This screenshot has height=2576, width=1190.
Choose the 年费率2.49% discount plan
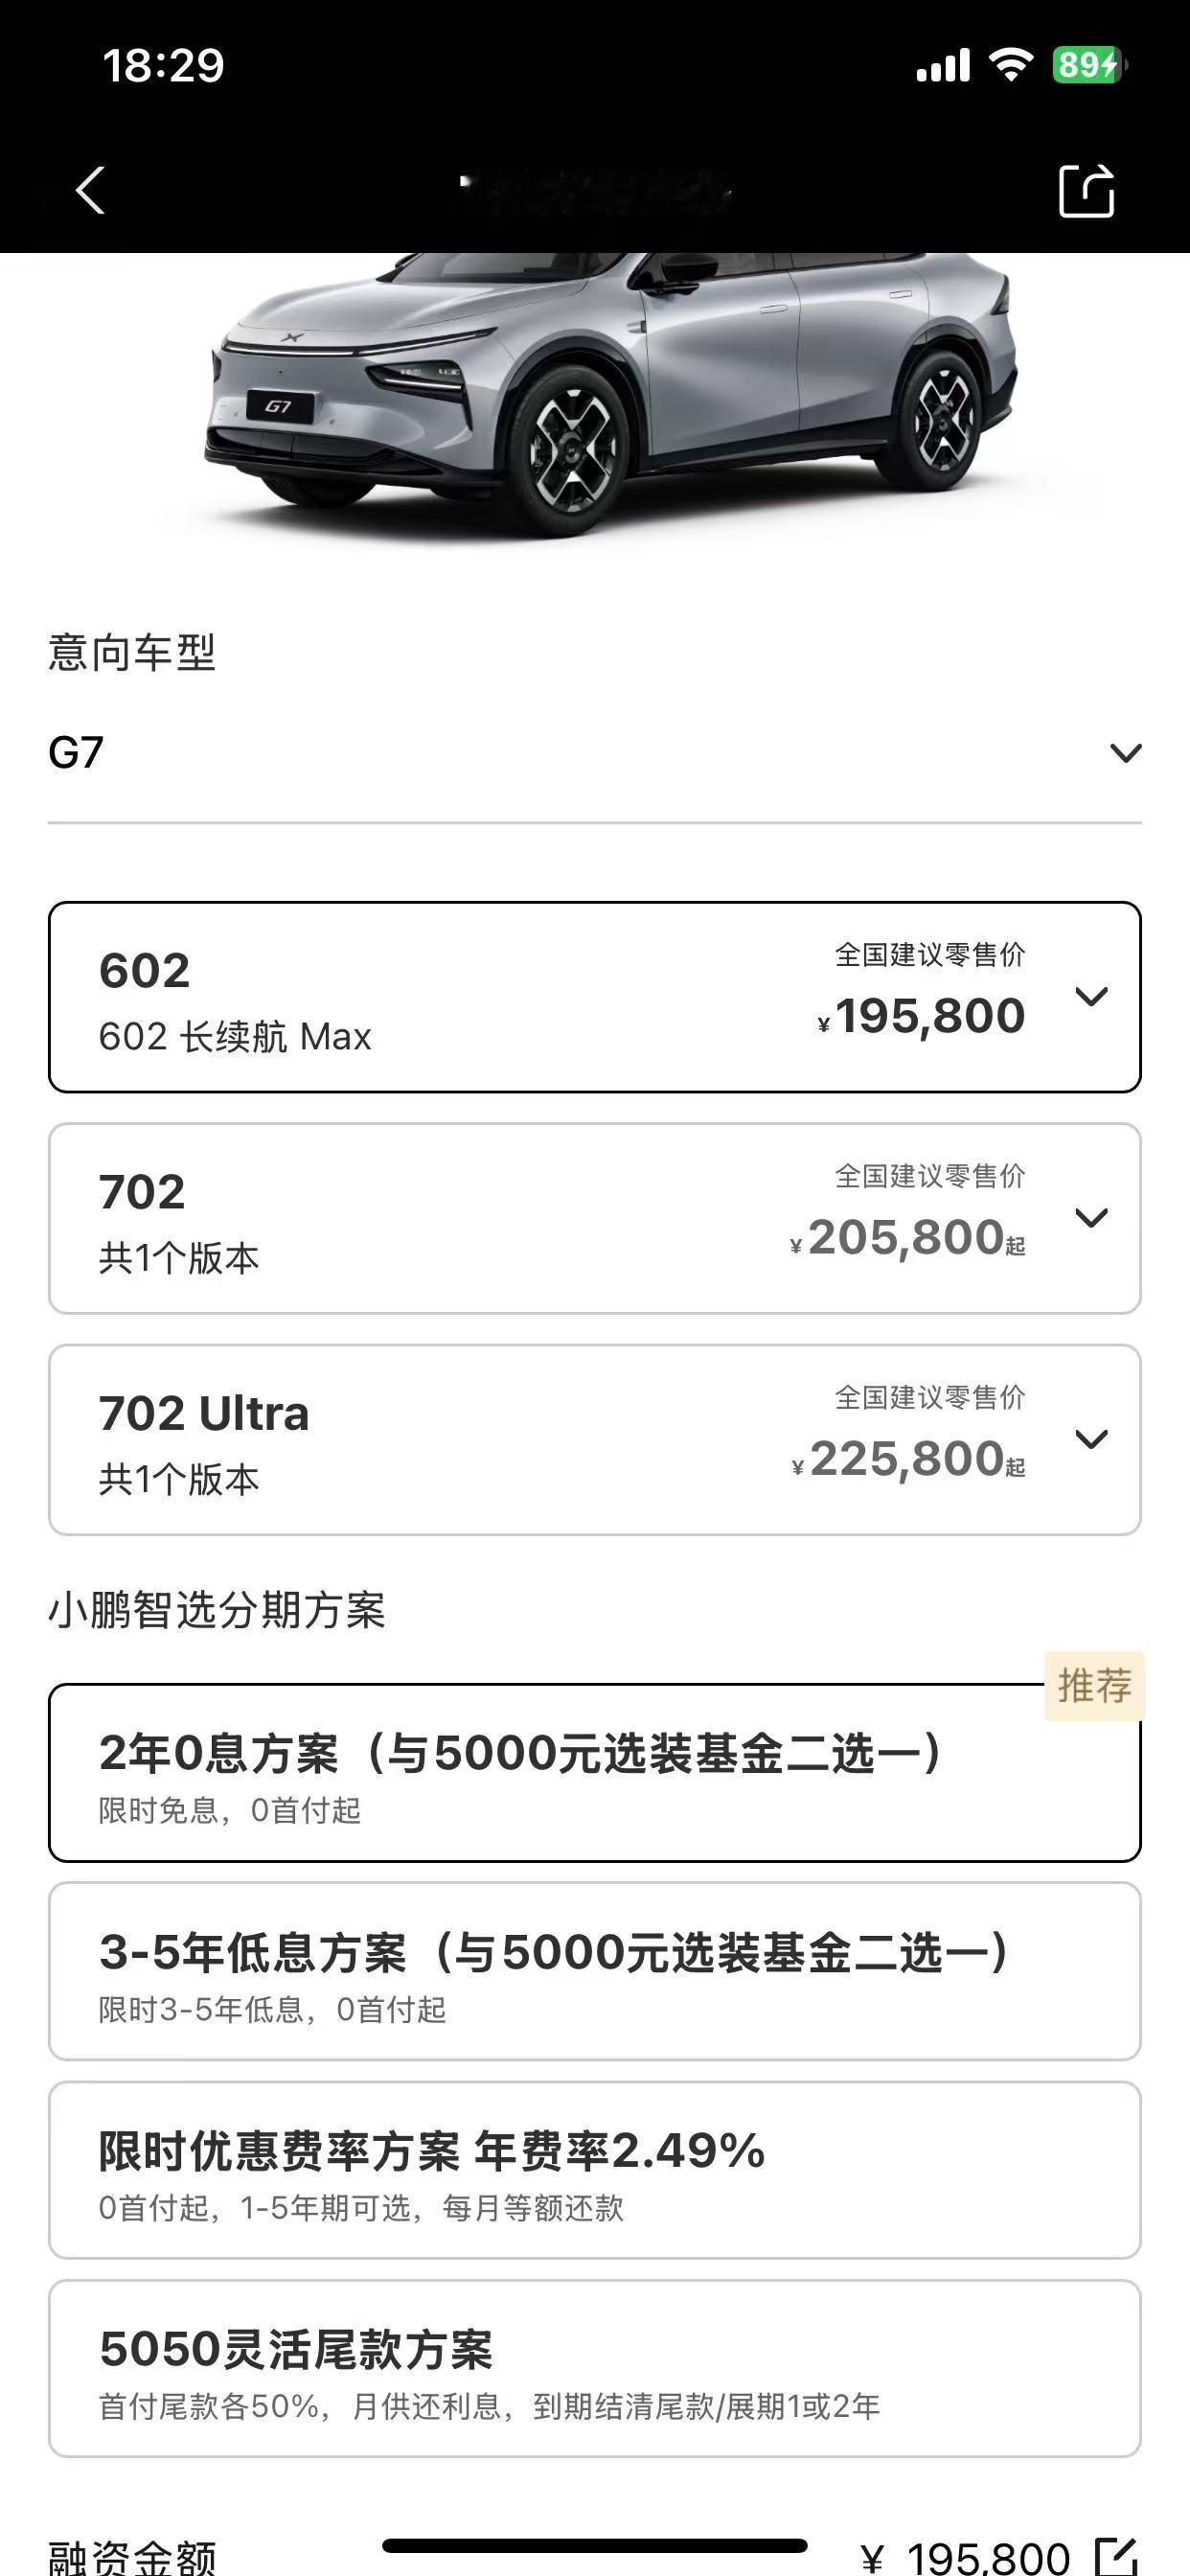[x=595, y=2170]
